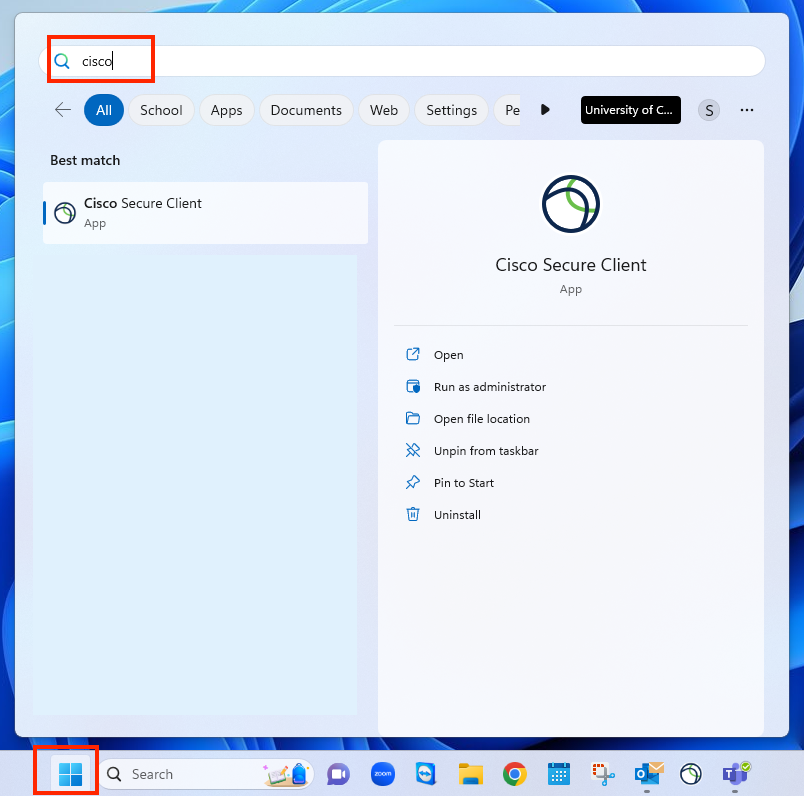The height and width of the screenshot is (796, 804).
Task: Switch to the Web filter tab
Action: 384,110
